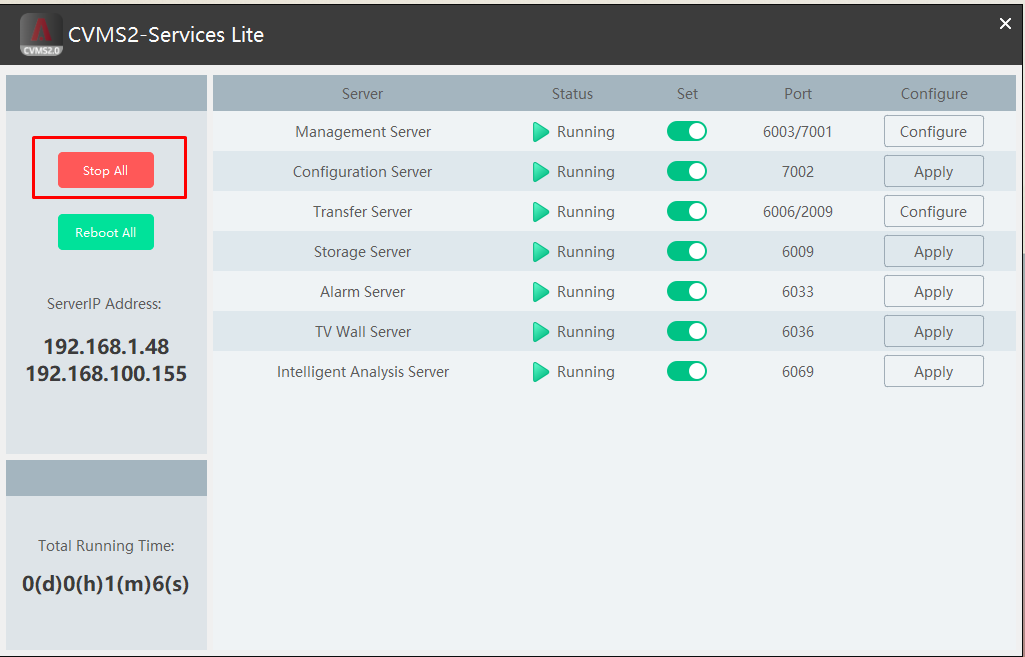Screen dimensions: 1025x657
Task: Click the Set column header
Action: coord(687,93)
